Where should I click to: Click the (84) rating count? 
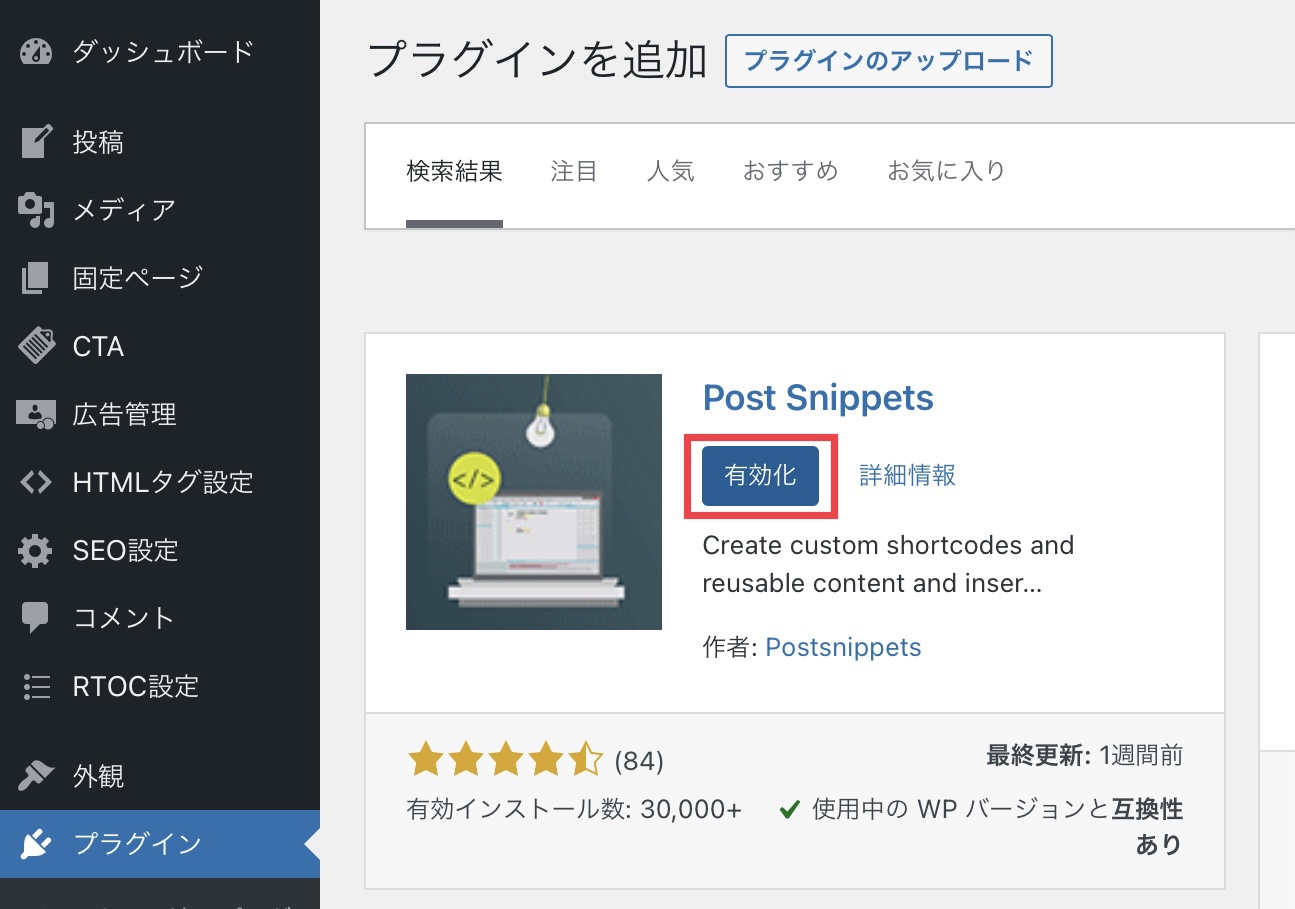tap(639, 762)
